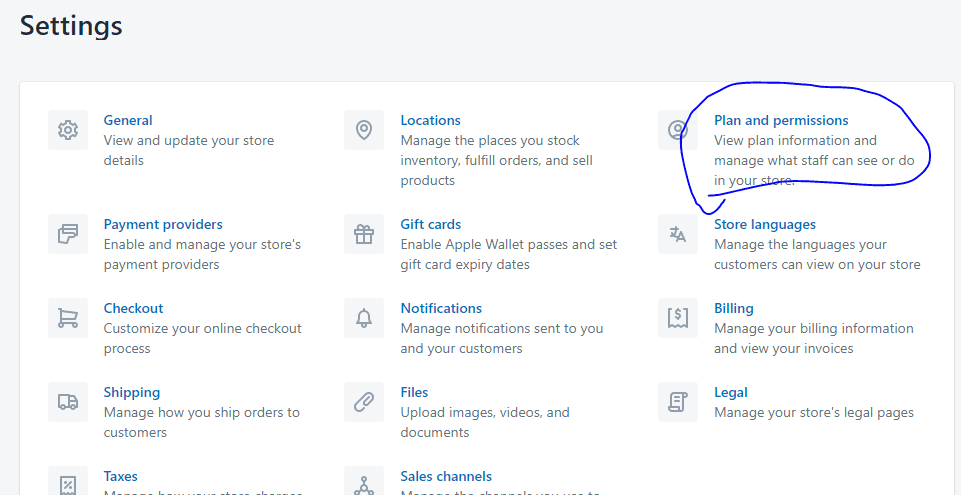Image resolution: width=961 pixels, height=495 pixels.
Task: Open the Locations settings link
Action: tap(431, 120)
